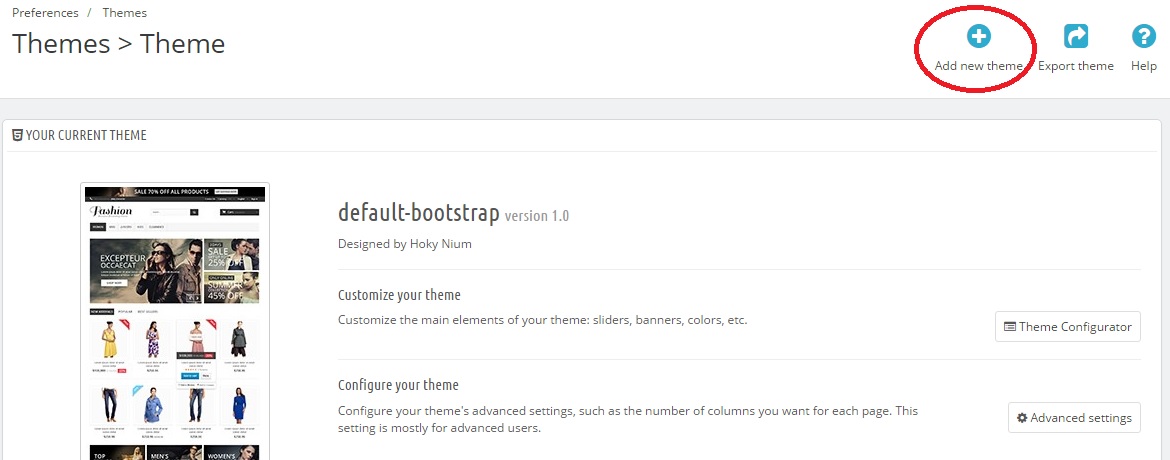This screenshot has width=1170, height=460.
Task: Click the "Customize your theme" heading
Action: pyautogui.click(x=399, y=295)
